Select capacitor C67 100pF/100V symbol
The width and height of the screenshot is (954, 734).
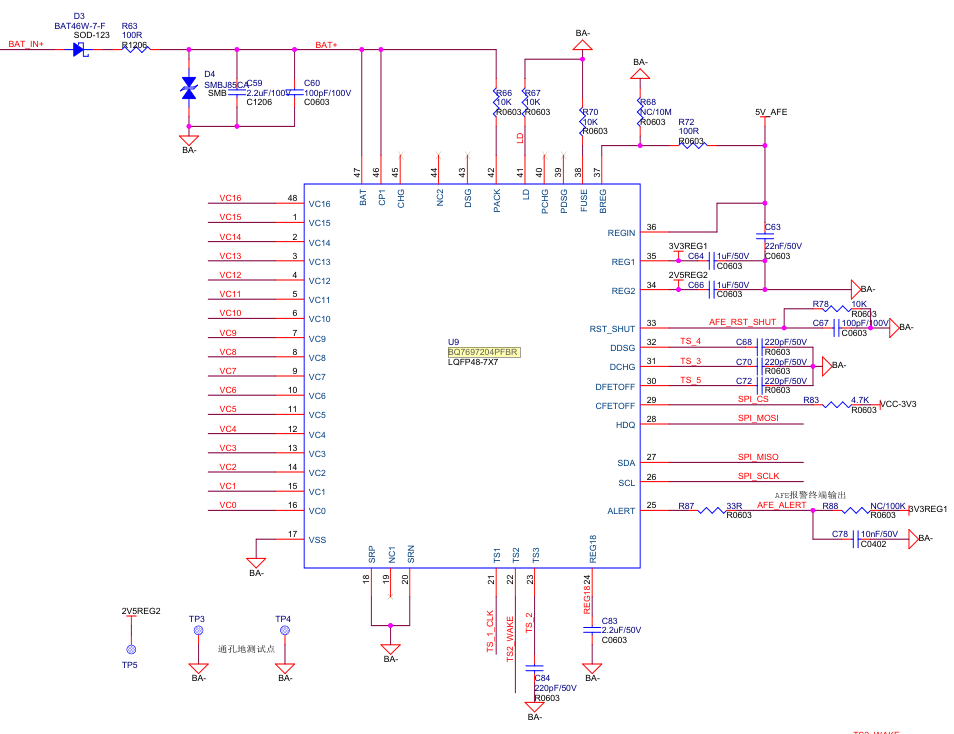pyautogui.click(x=837, y=328)
